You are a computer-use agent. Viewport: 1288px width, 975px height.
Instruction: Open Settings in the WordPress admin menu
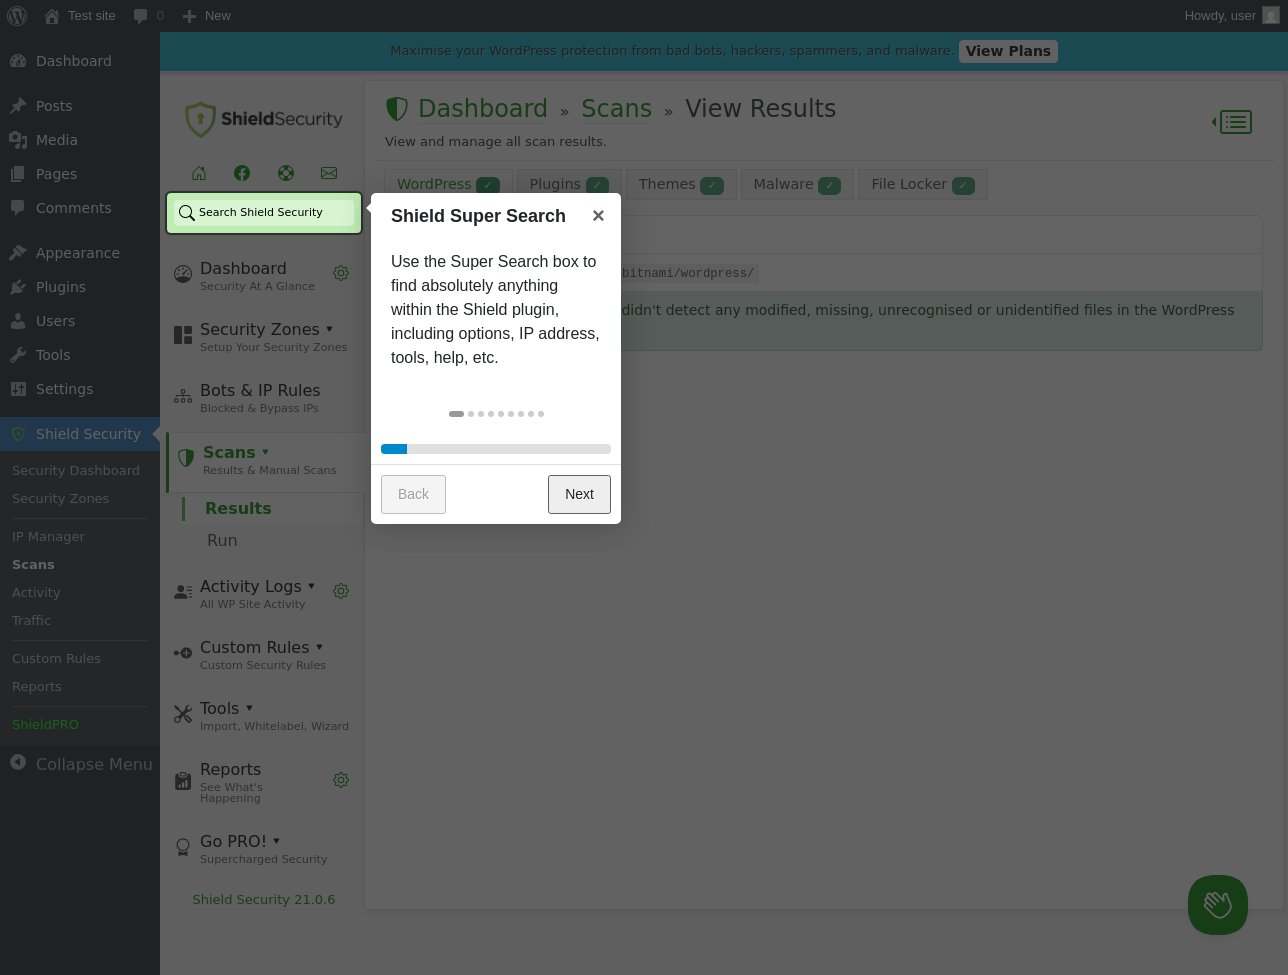tap(80, 389)
